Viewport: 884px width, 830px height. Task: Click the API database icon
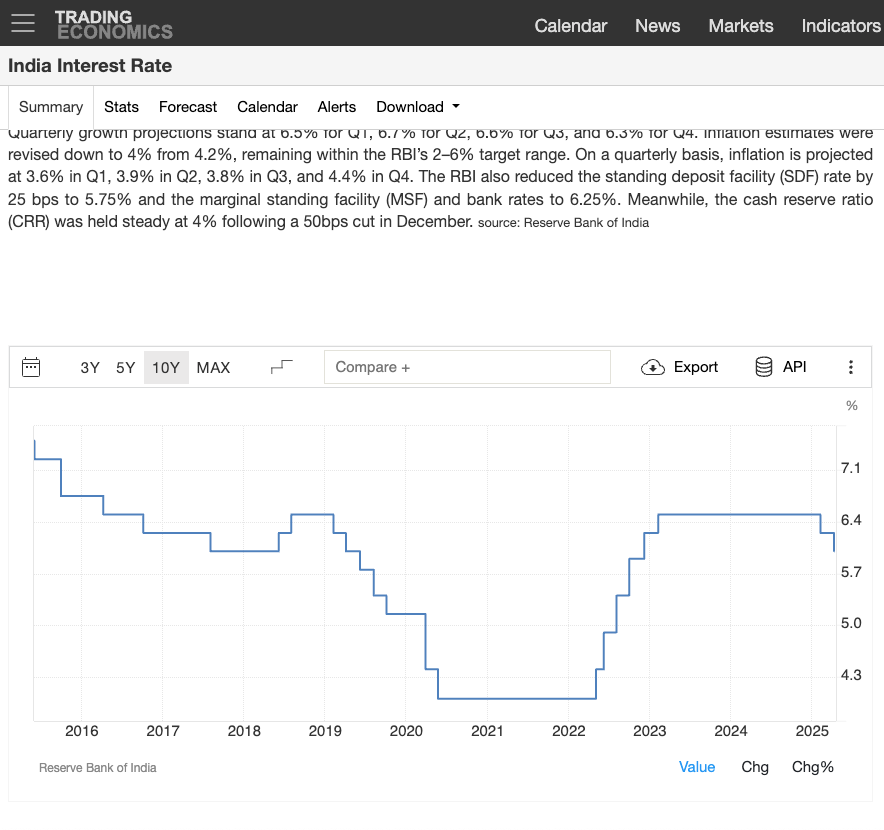764,367
